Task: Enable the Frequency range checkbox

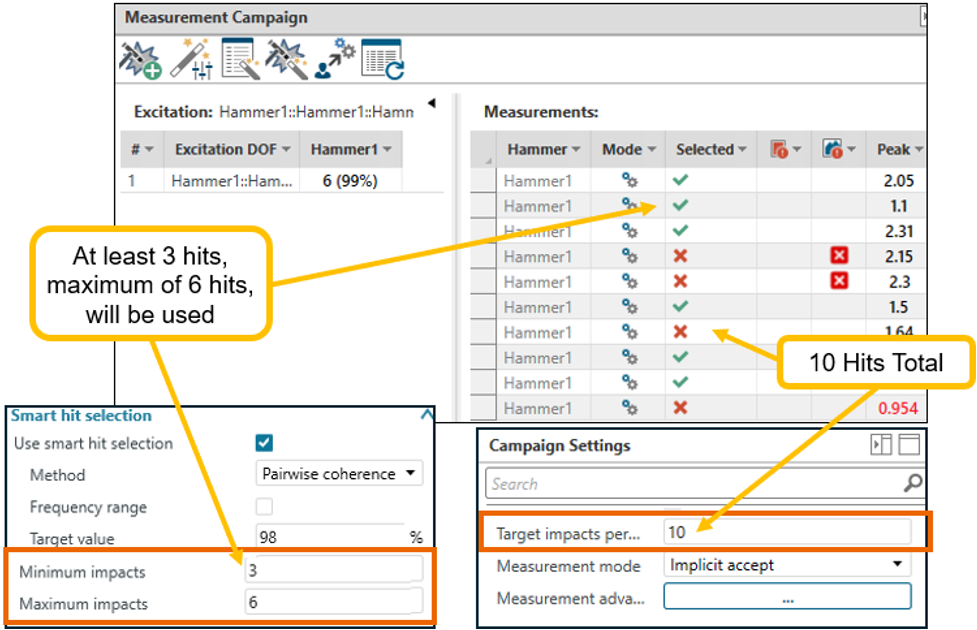Action: coord(264,507)
